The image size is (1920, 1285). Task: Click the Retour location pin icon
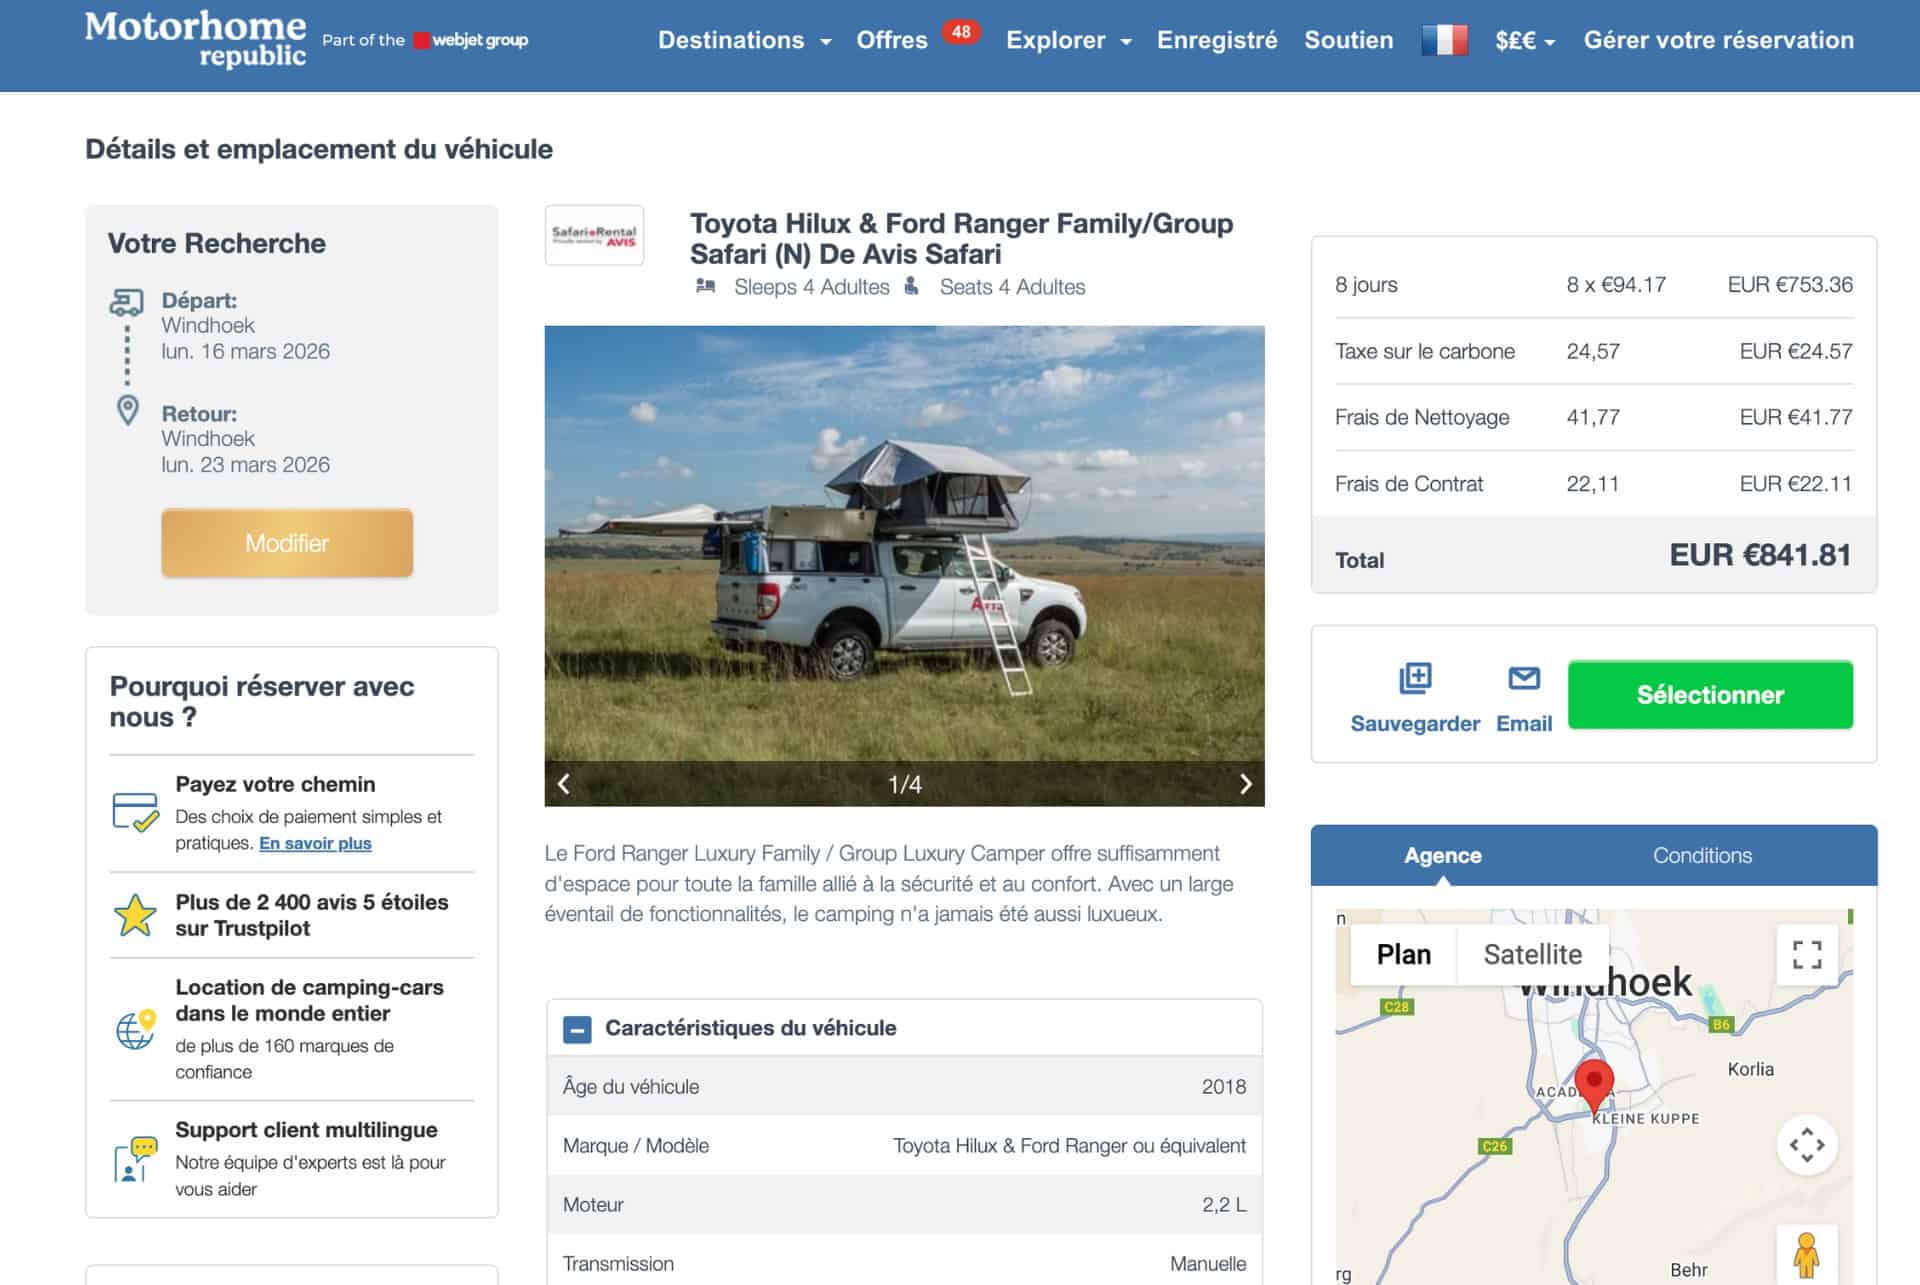click(x=128, y=410)
